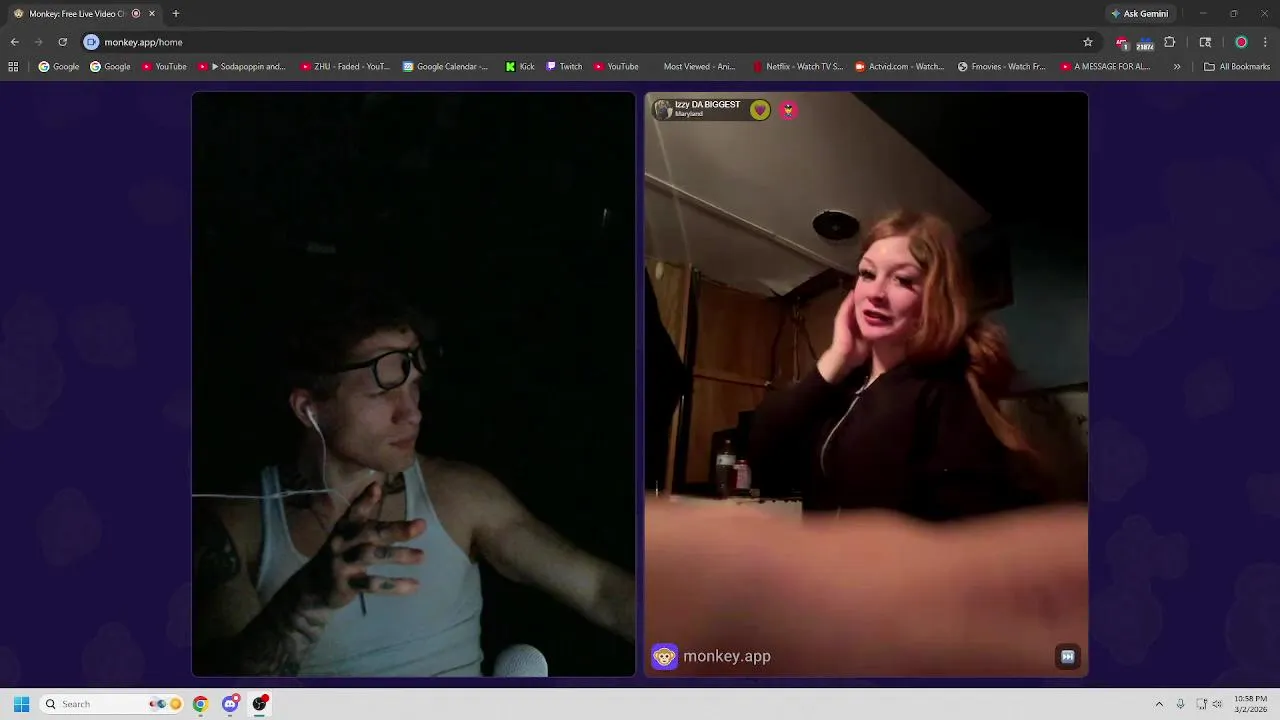Click the extension icon showing 21874
The image size is (1280, 720).
(x=1145, y=42)
